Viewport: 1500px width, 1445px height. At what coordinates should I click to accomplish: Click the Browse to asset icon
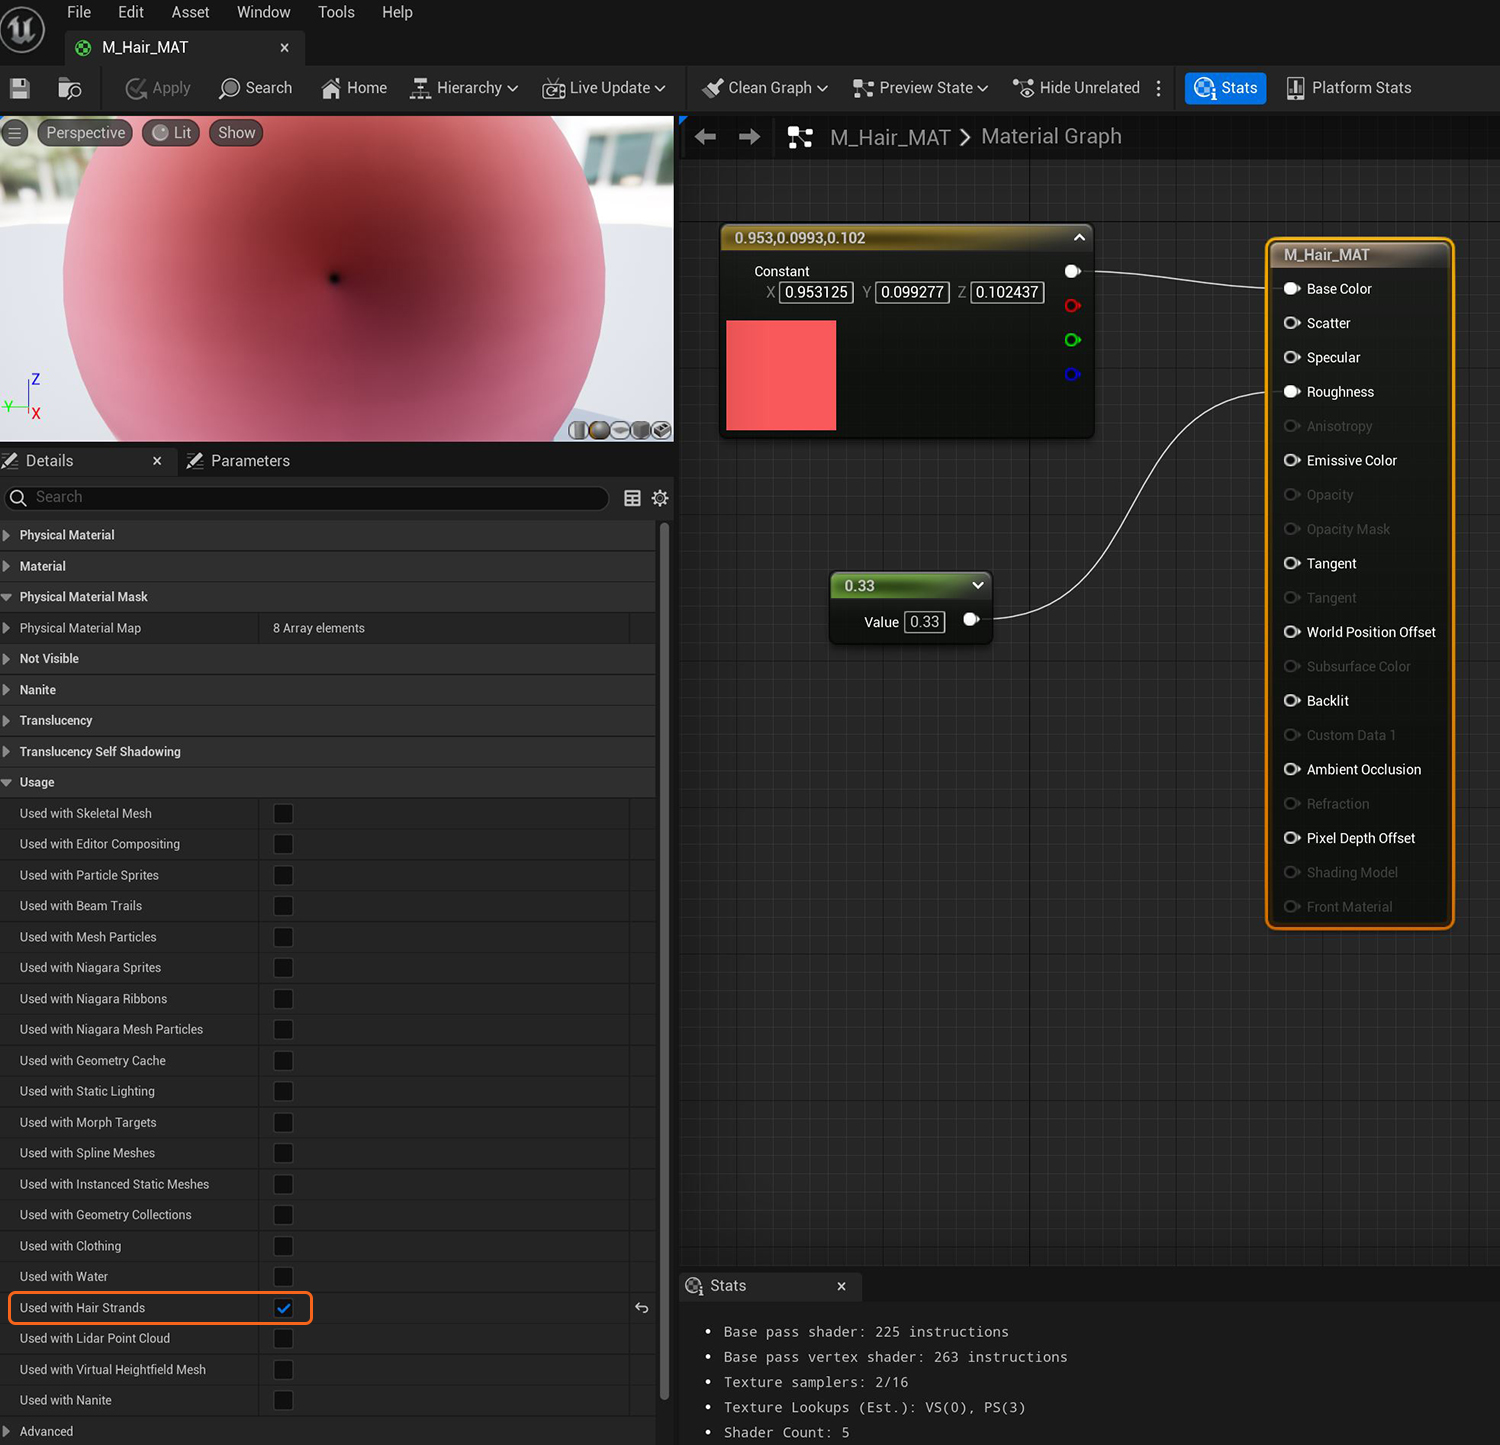69,88
